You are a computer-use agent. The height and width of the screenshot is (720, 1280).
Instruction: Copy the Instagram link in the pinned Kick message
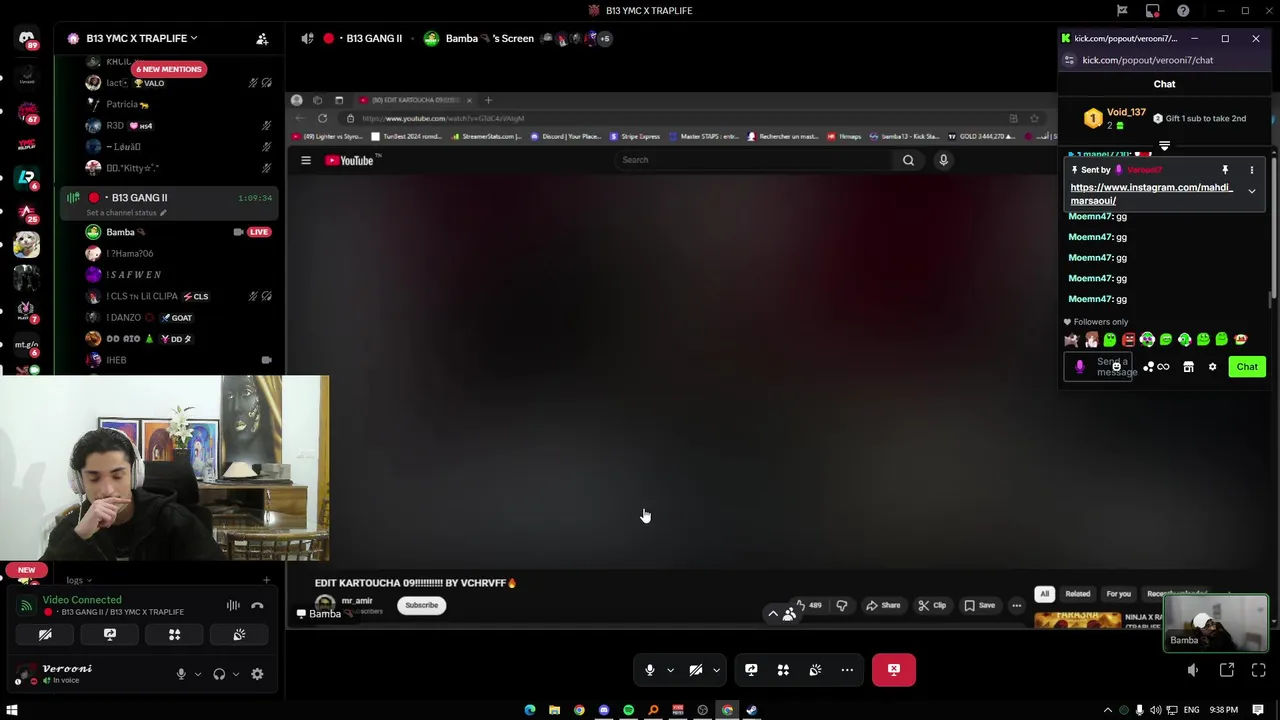point(1151,194)
